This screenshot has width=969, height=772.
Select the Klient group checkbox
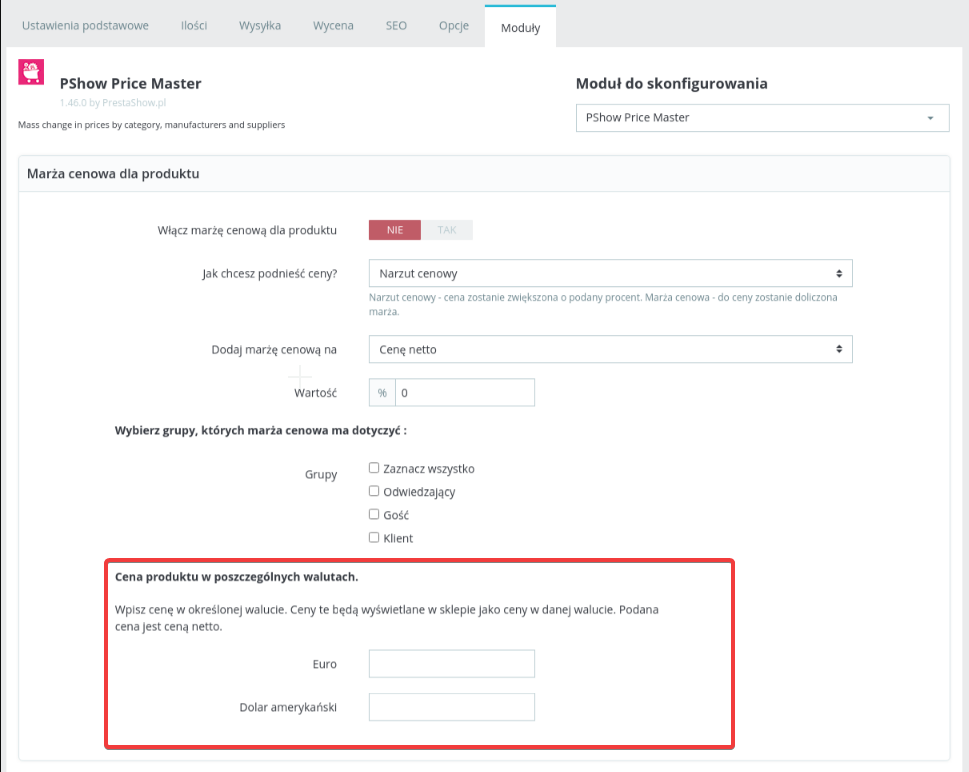[374, 538]
